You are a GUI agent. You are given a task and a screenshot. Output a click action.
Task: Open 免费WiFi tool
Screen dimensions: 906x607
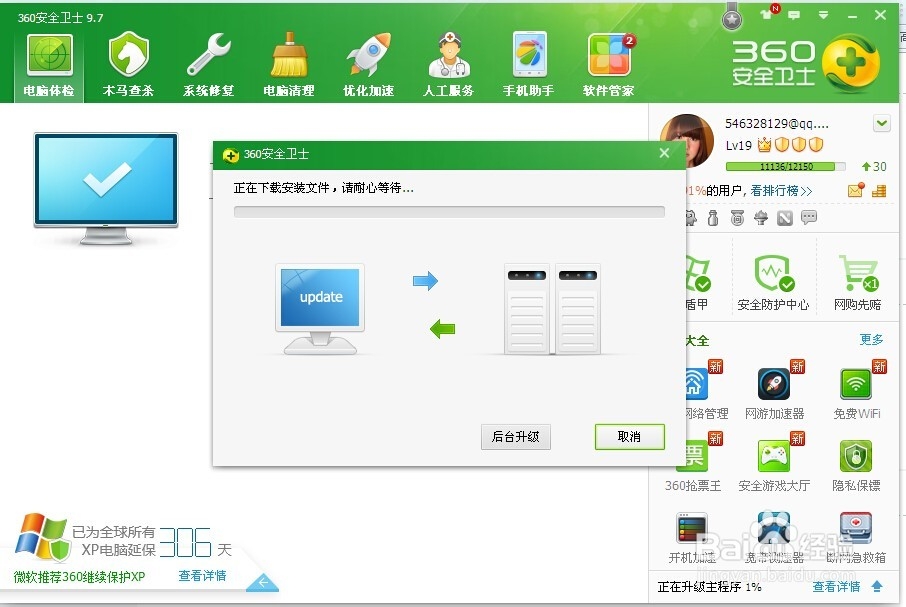click(x=857, y=390)
